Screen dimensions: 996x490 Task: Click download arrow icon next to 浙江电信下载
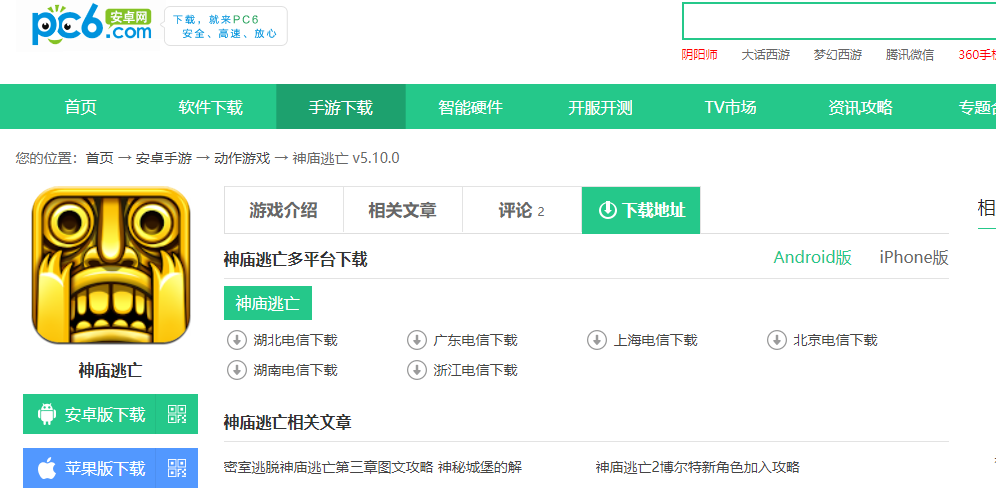point(417,370)
